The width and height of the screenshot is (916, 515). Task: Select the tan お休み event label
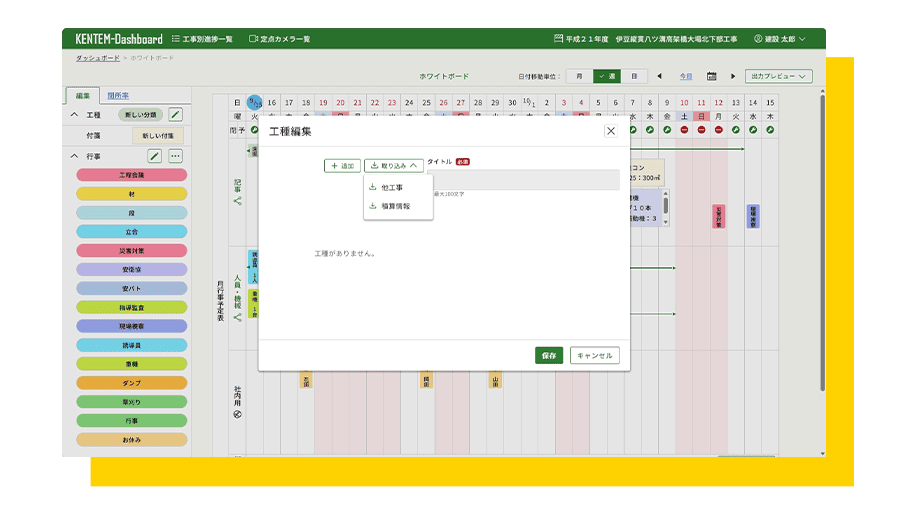[x=131, y=439]
